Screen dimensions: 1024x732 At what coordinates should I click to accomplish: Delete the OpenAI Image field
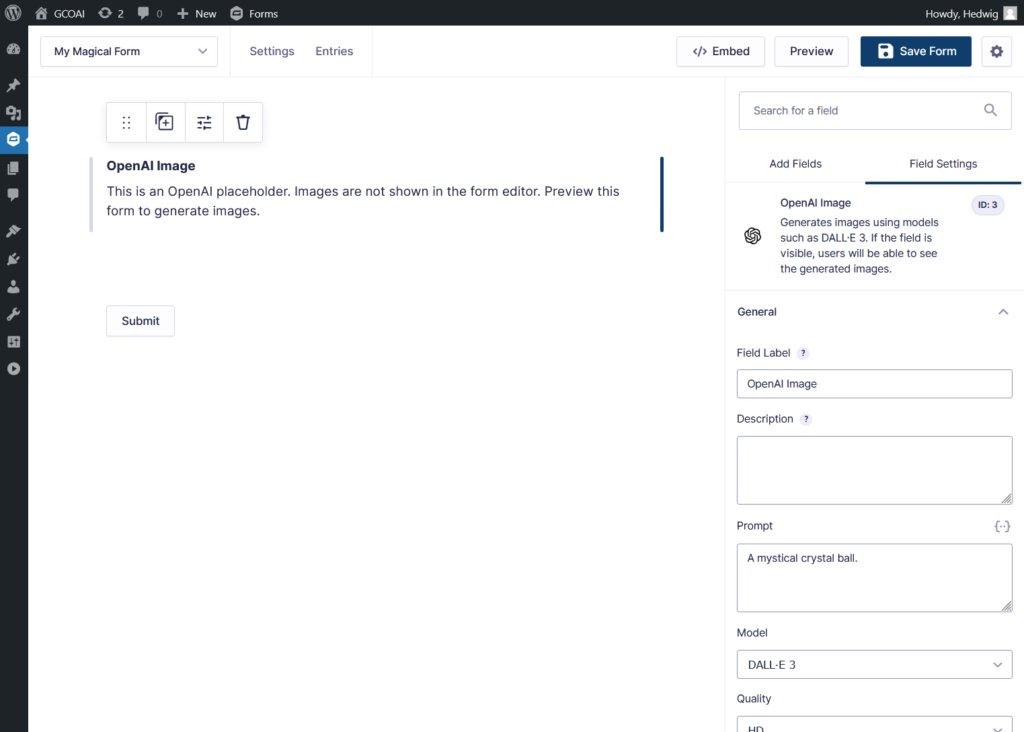(x=243, y=122)
